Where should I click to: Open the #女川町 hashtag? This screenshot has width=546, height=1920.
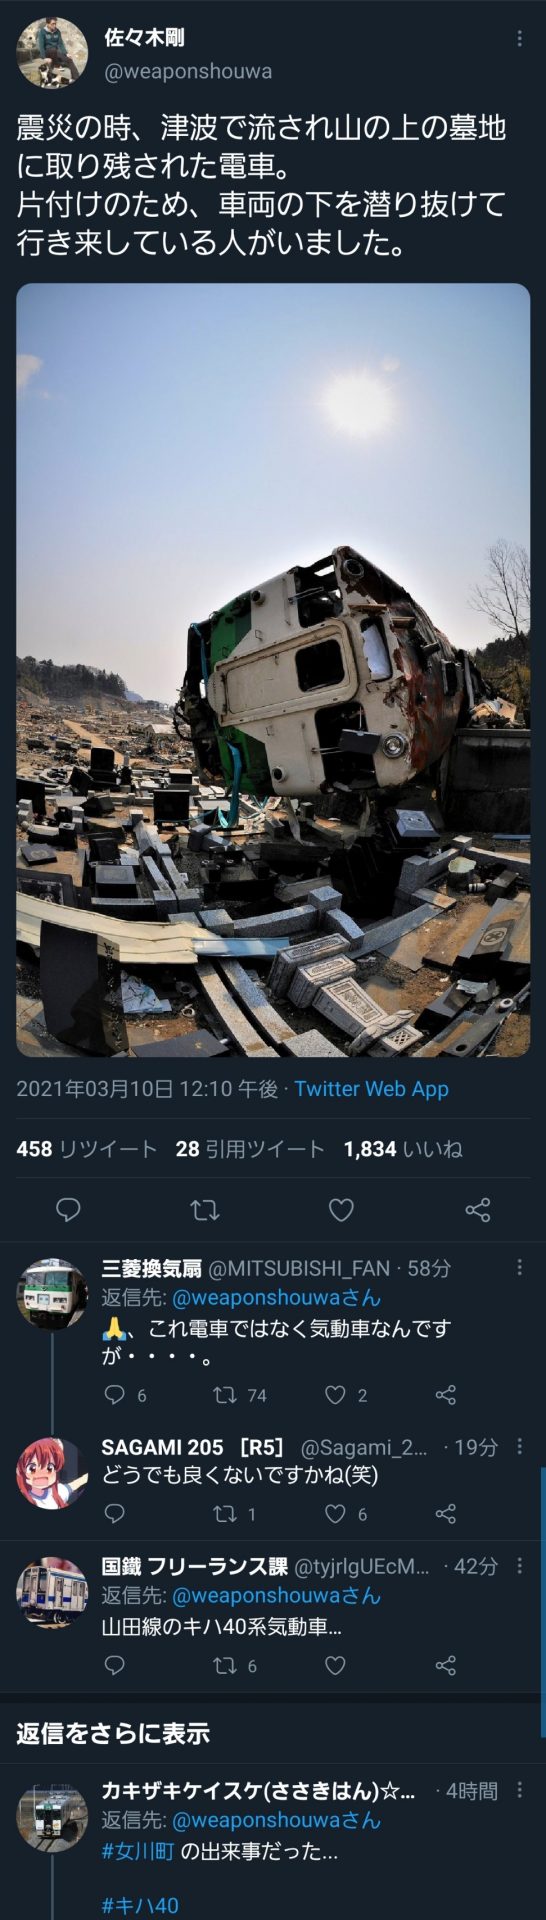(138, 1851)
